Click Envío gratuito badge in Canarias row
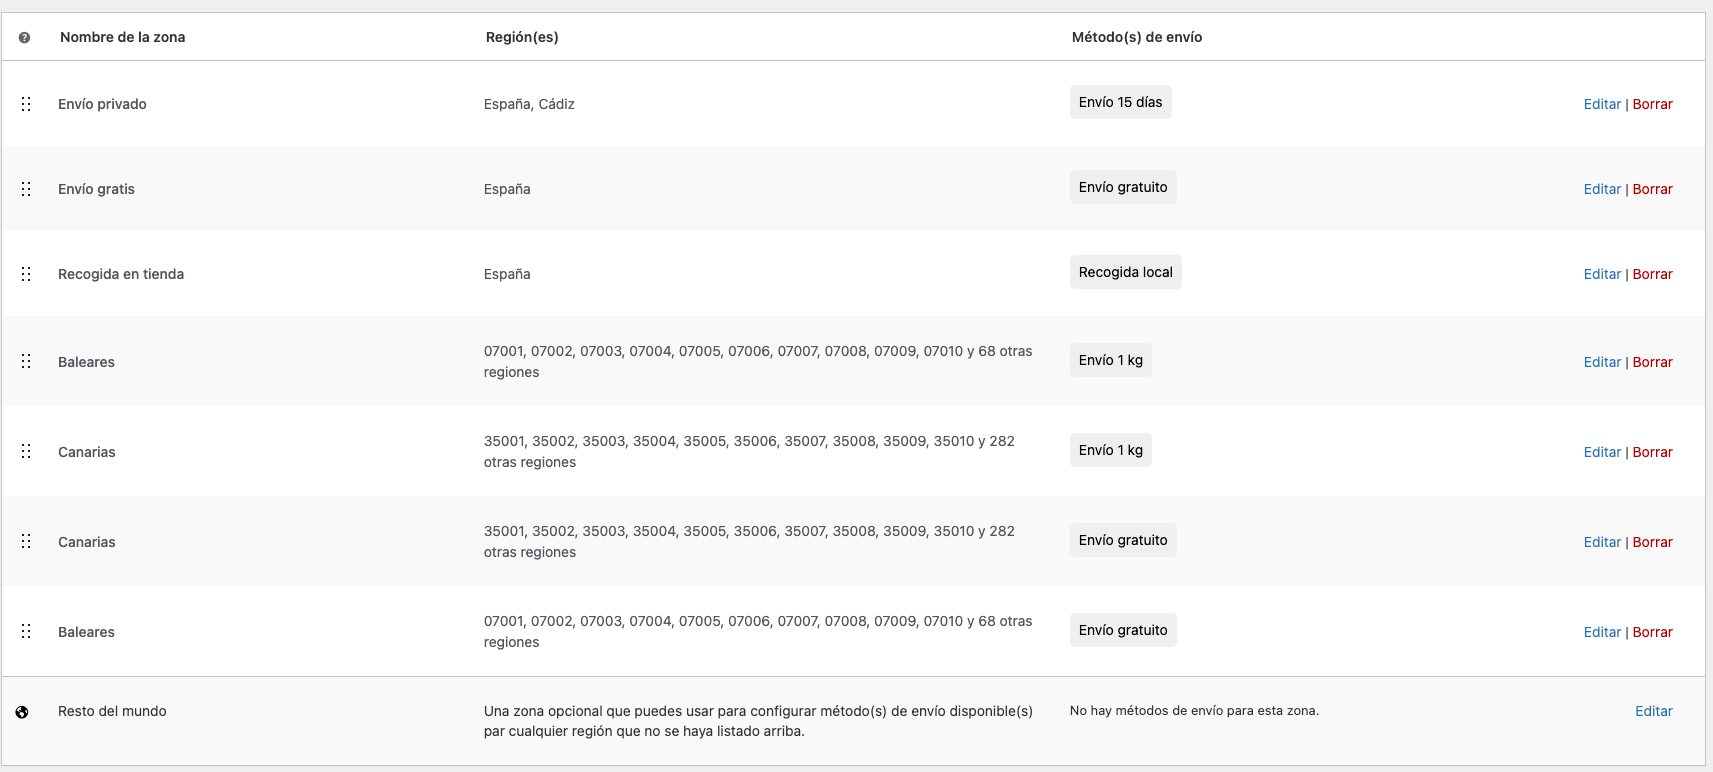Screen dimensions: 1713x772 1123,540
